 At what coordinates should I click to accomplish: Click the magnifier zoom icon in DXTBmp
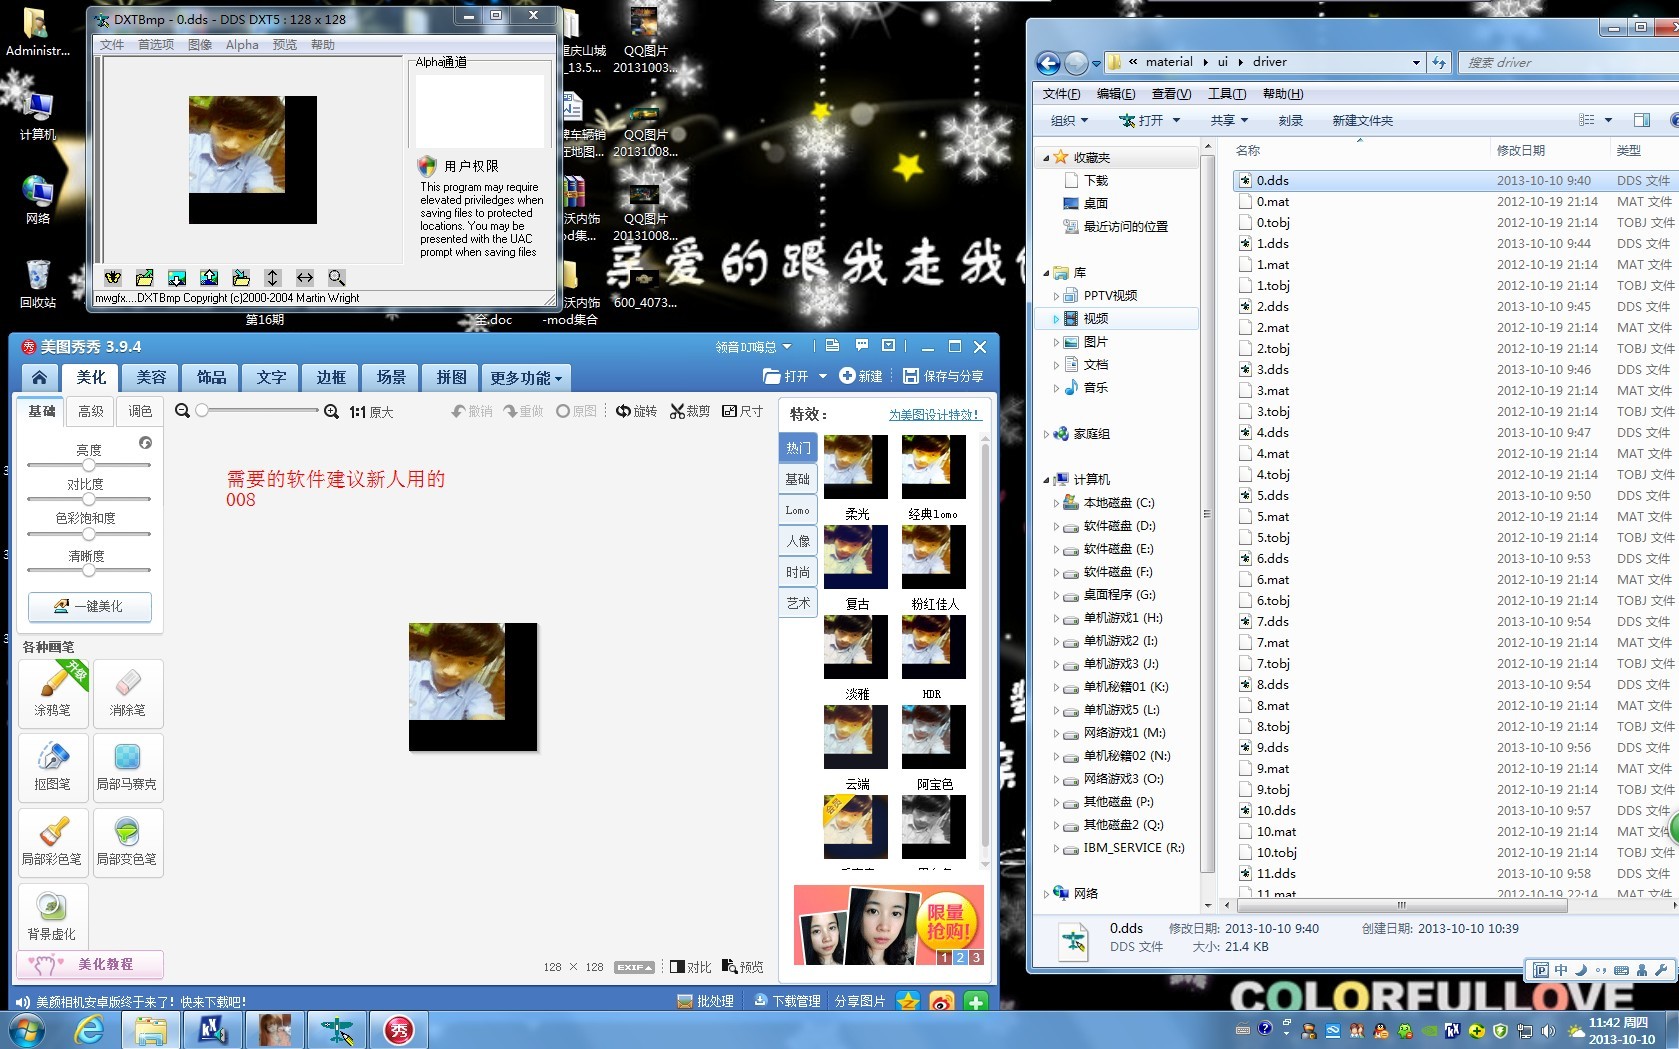click(337, 278)
